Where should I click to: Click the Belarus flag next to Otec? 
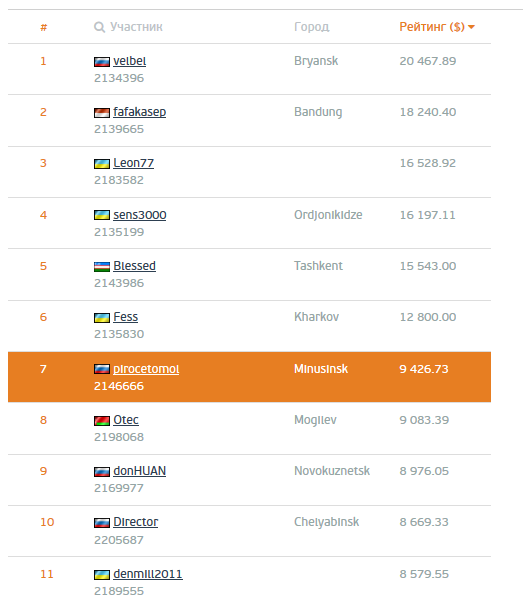[x=102, y=421]
